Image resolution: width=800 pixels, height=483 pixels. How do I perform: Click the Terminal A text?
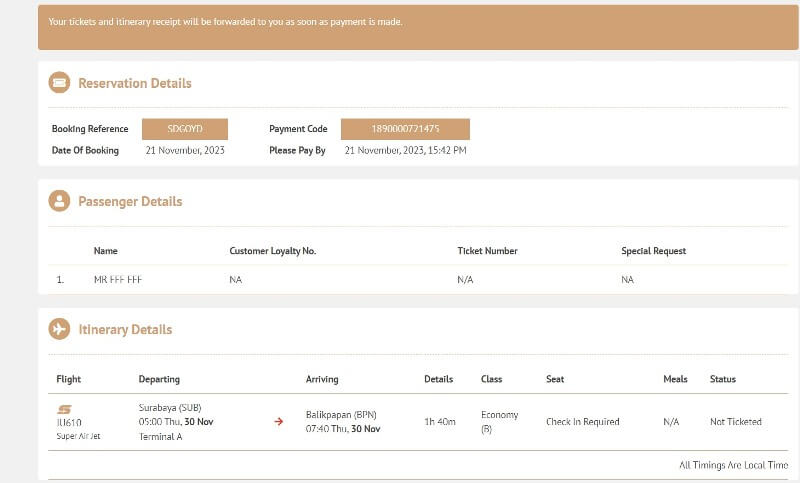tap(160, 437)
